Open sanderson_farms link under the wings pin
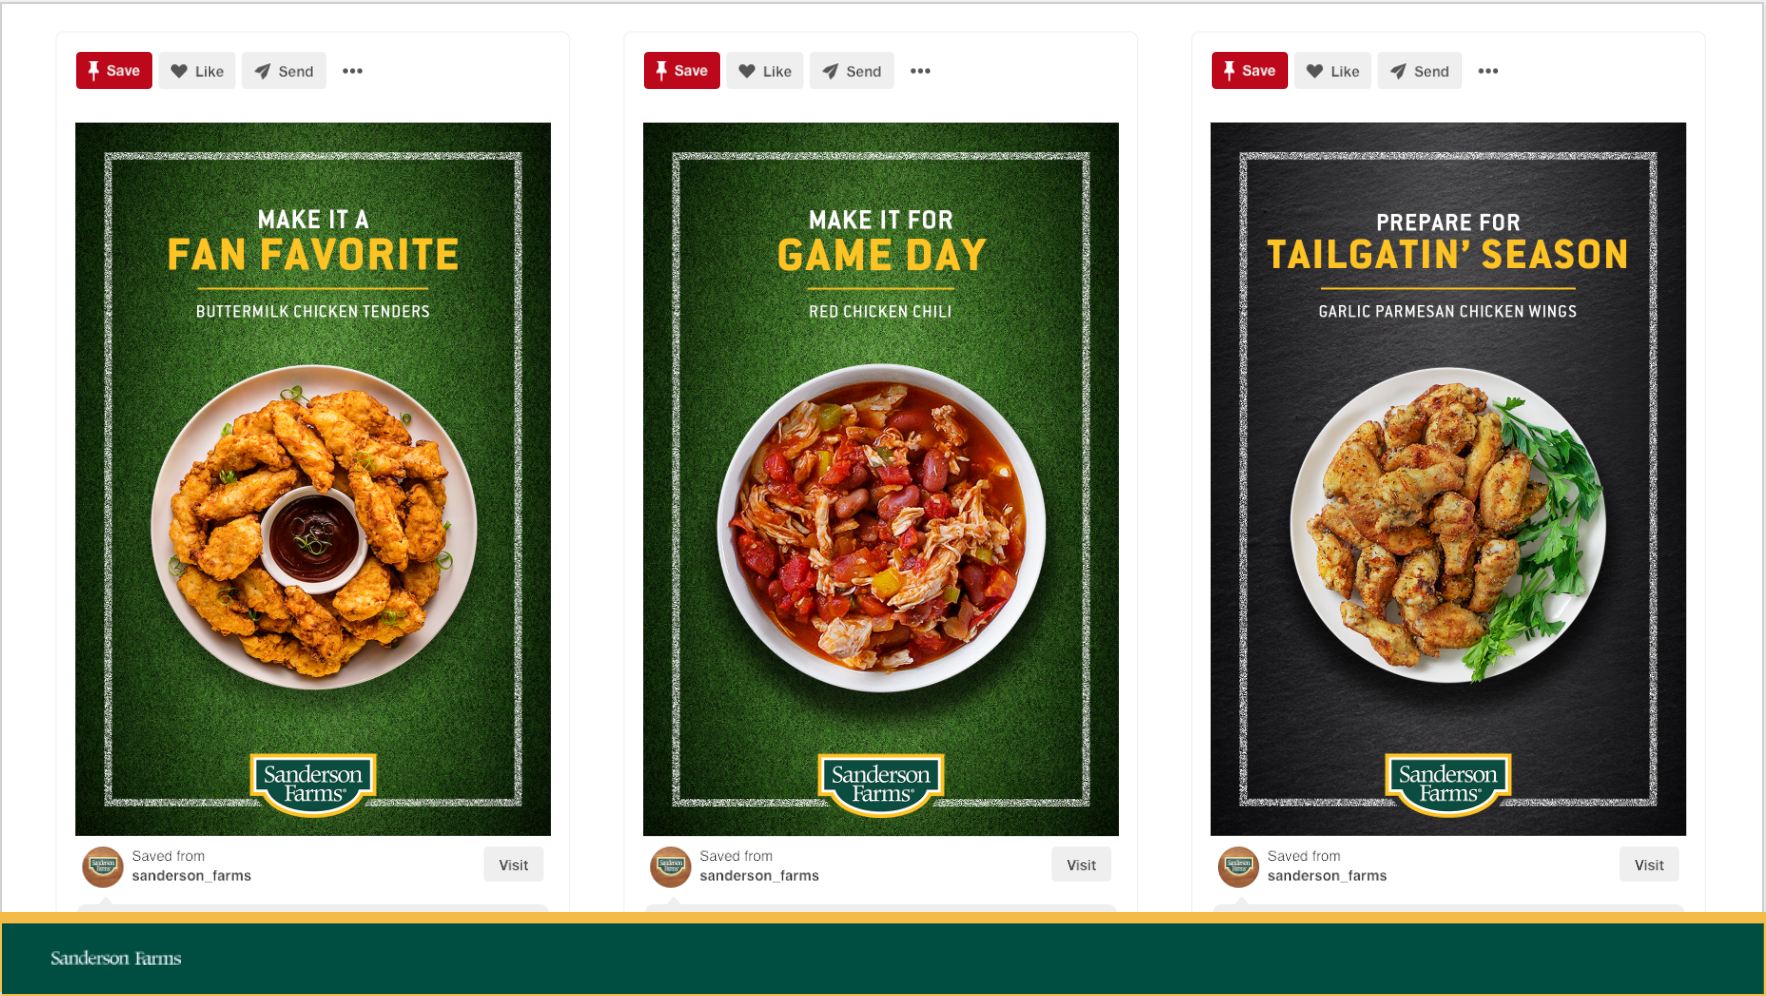 1327,876
